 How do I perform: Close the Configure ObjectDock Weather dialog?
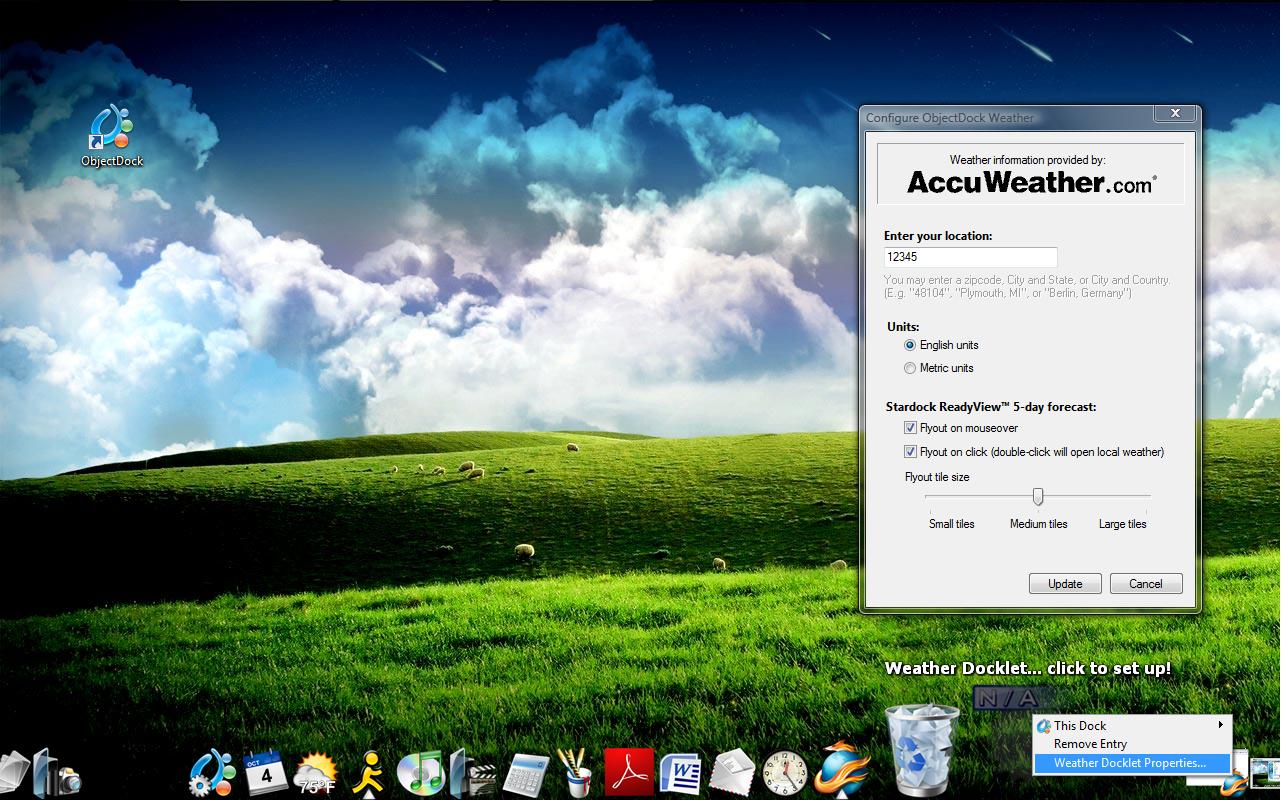click(1175, 114)
